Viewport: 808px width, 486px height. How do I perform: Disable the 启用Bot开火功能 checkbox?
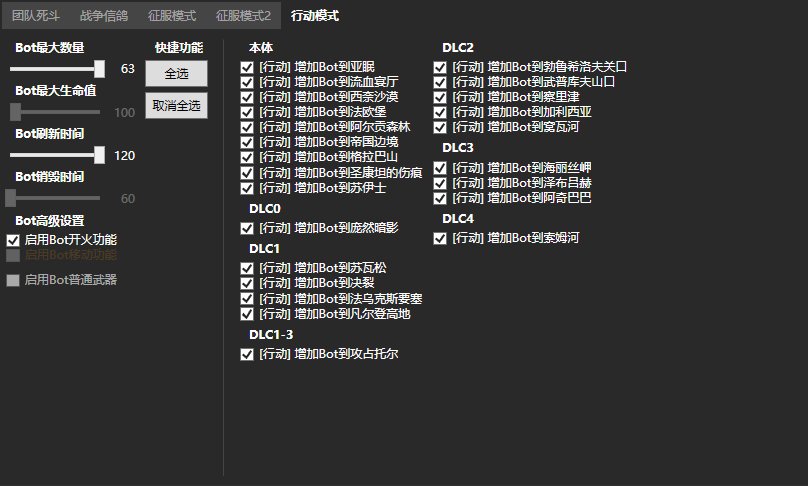(14, 240)
